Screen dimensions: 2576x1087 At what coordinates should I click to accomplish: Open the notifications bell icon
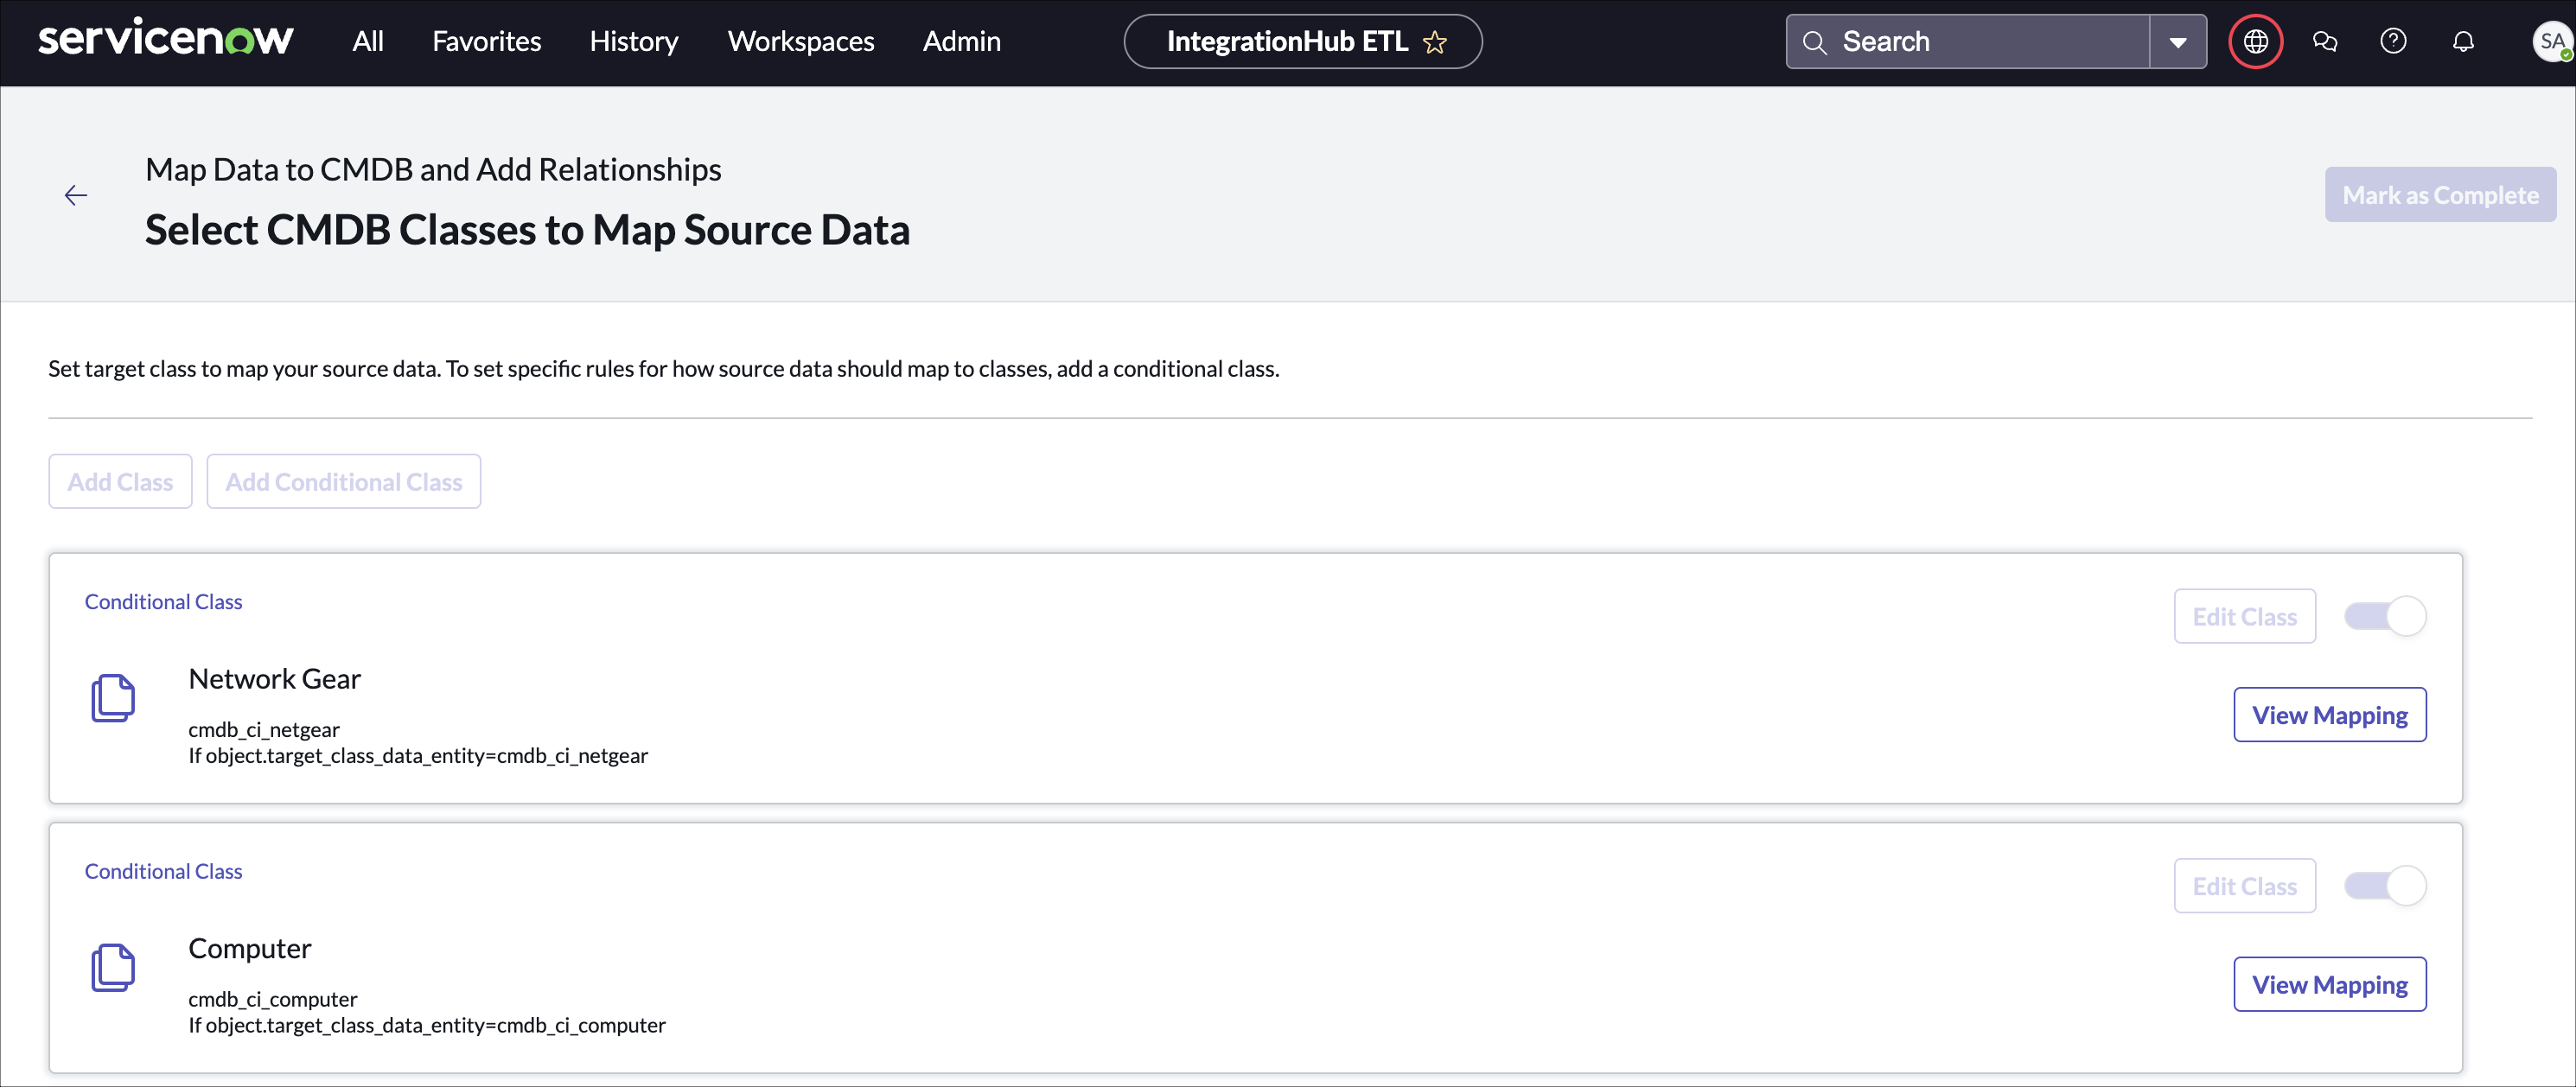(x=2463, y=41)
